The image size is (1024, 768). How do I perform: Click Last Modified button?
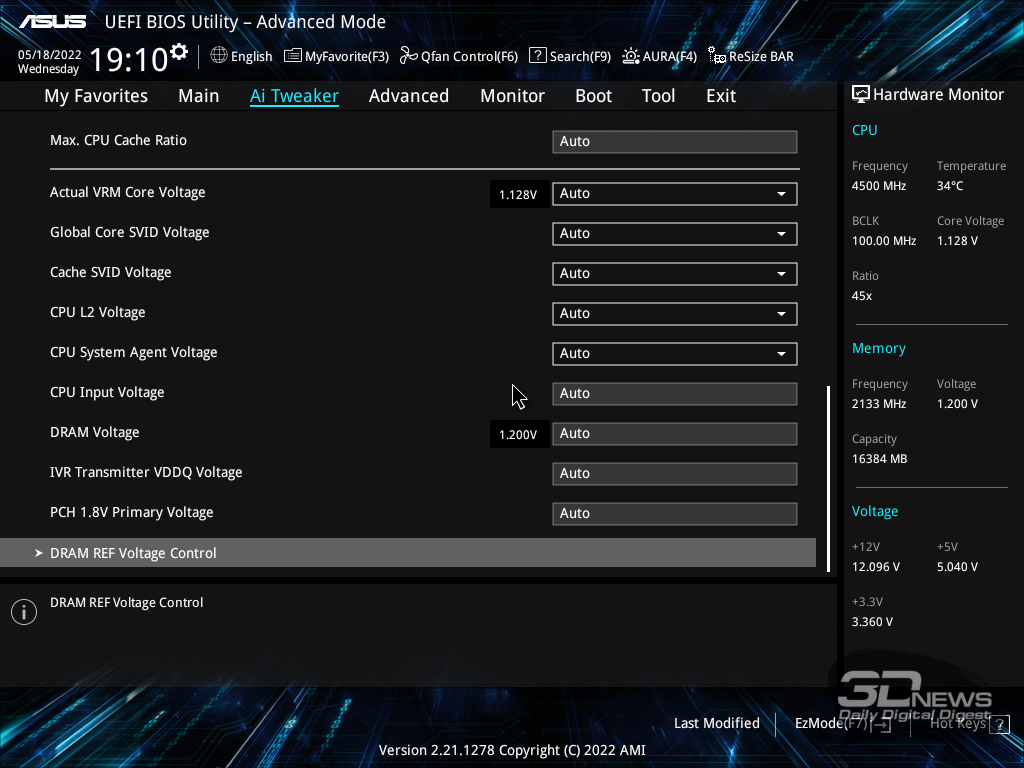[x=716, y=723]
